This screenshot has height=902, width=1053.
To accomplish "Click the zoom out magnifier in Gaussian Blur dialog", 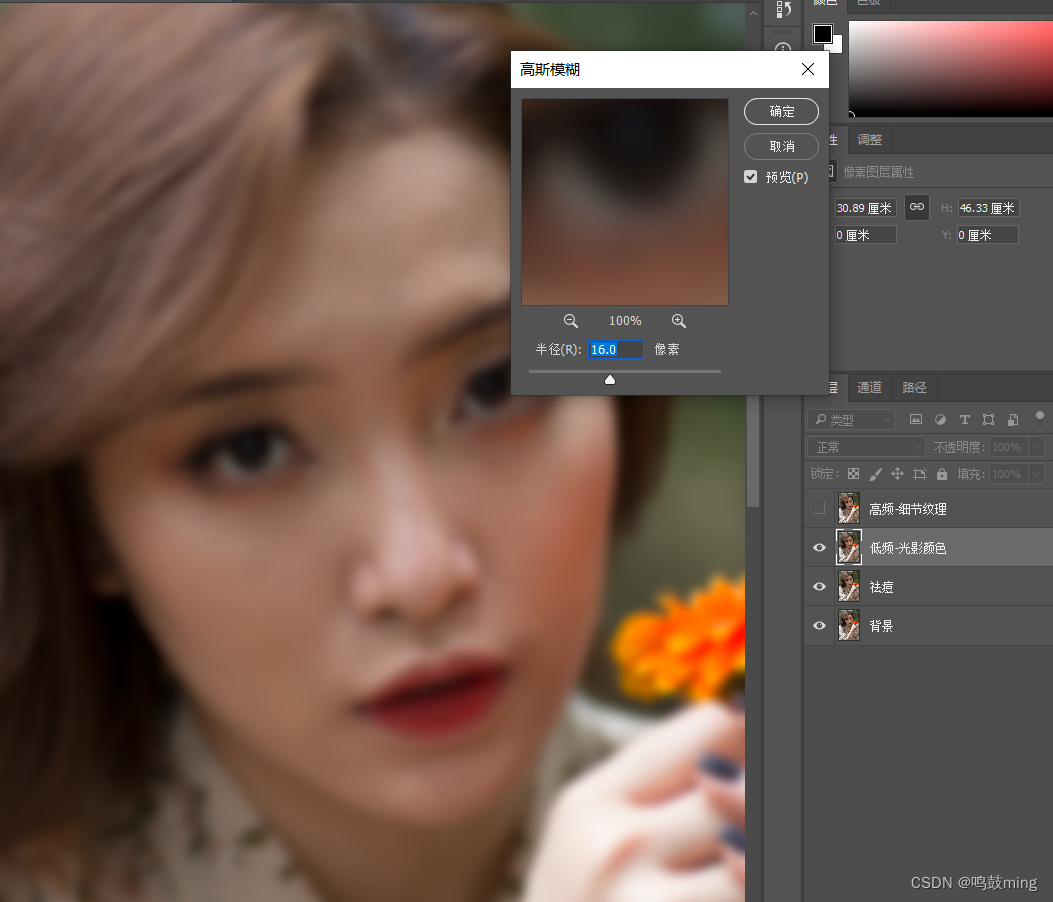I will coord(571,321).
